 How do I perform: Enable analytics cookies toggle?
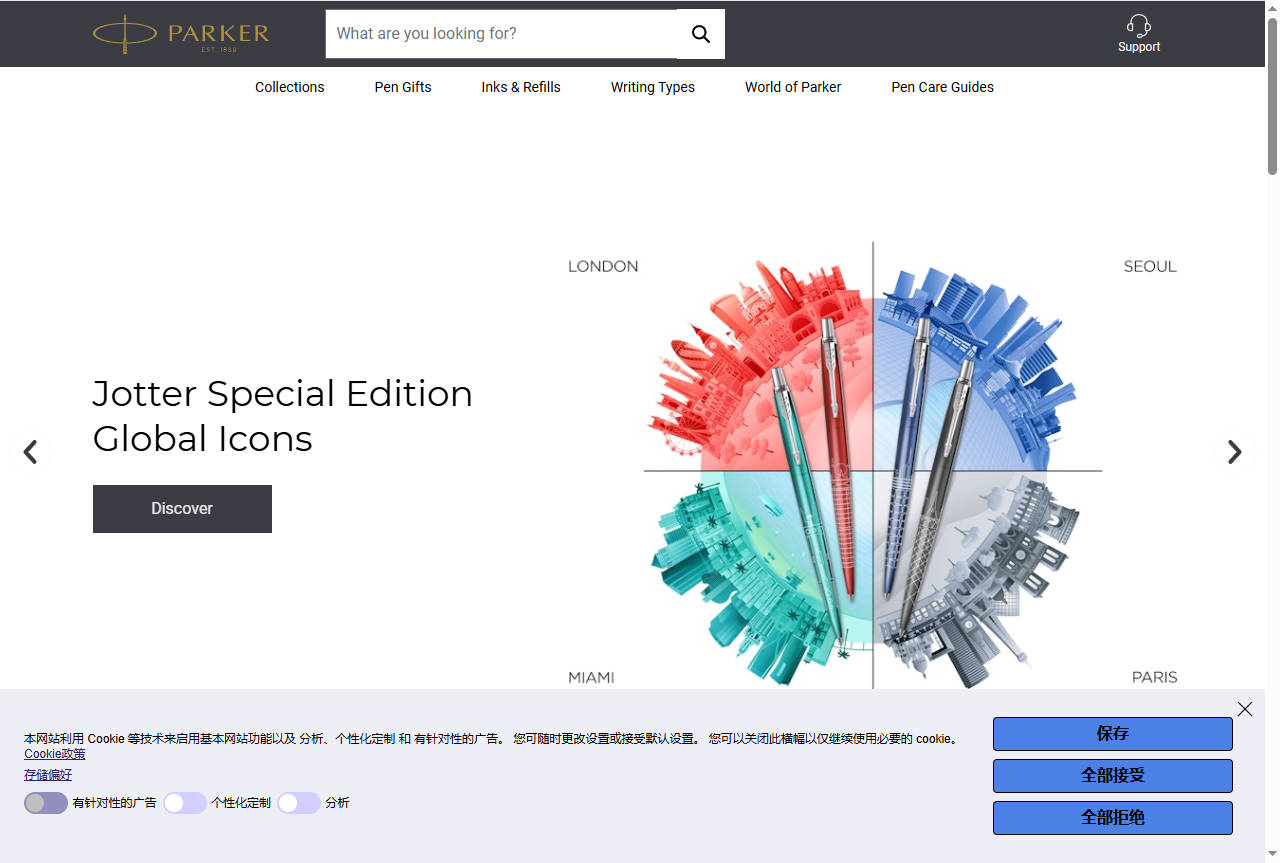298,803
